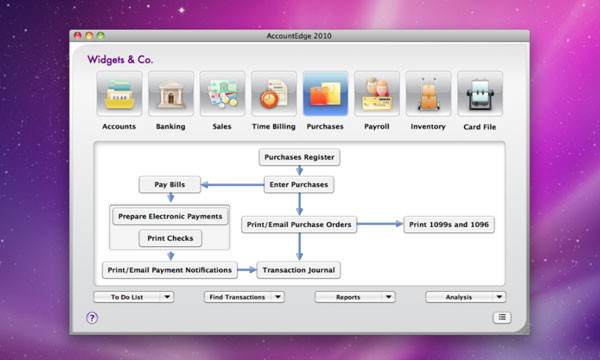Viewport: 600px width, 360px height.
Task: Click the Analysis button
Action: pyautogui.click(x=459, y=297)
